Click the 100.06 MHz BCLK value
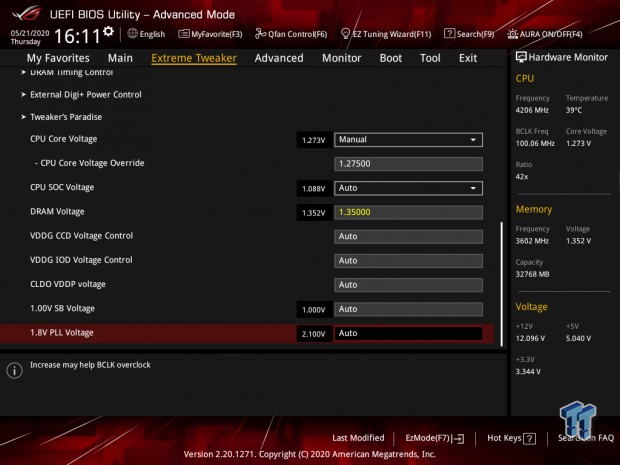Image resolution: width=620 pixels, height=465 pixels. 535,144
